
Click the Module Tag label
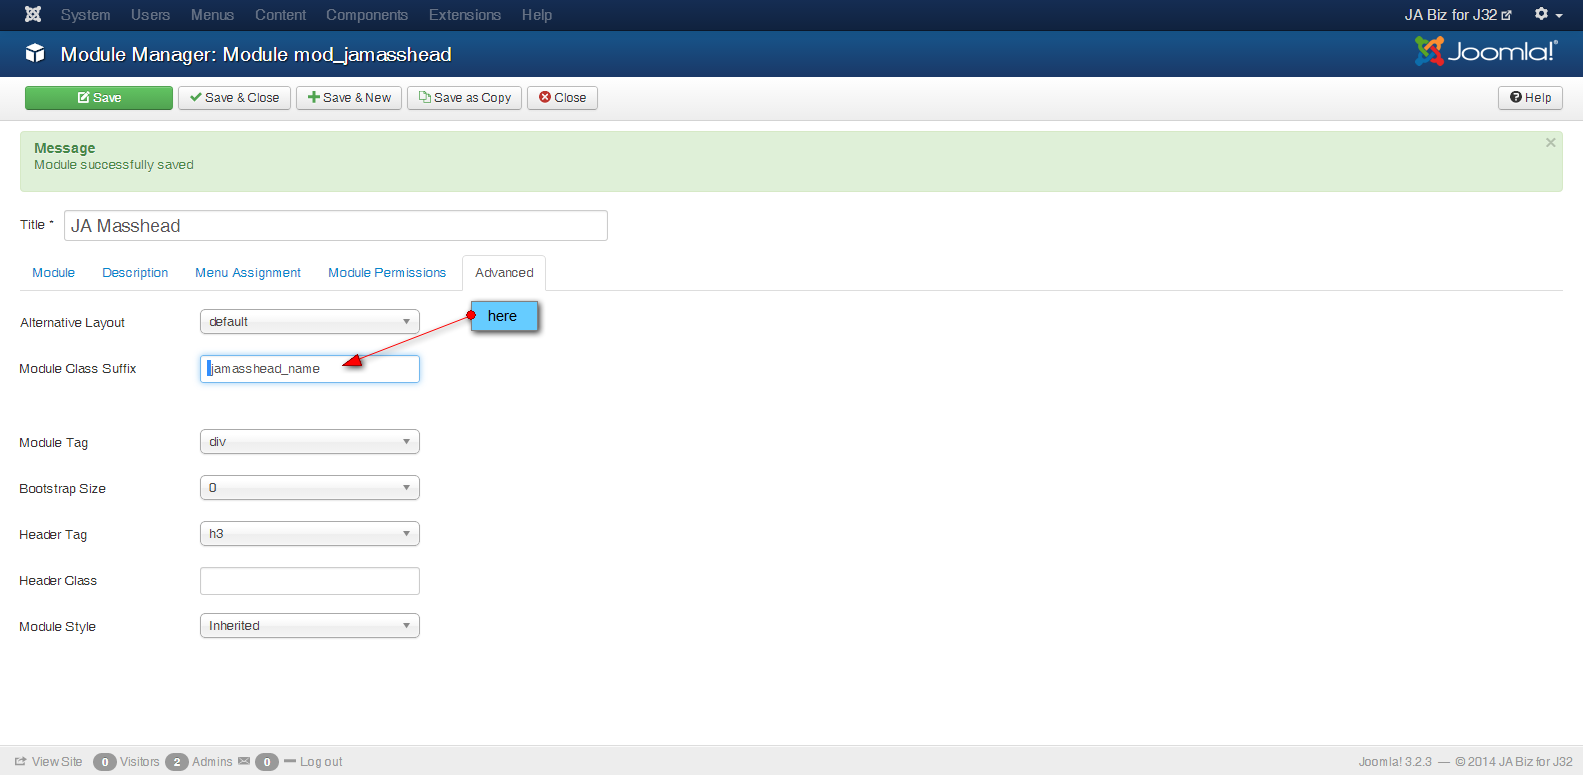[53, 443]
